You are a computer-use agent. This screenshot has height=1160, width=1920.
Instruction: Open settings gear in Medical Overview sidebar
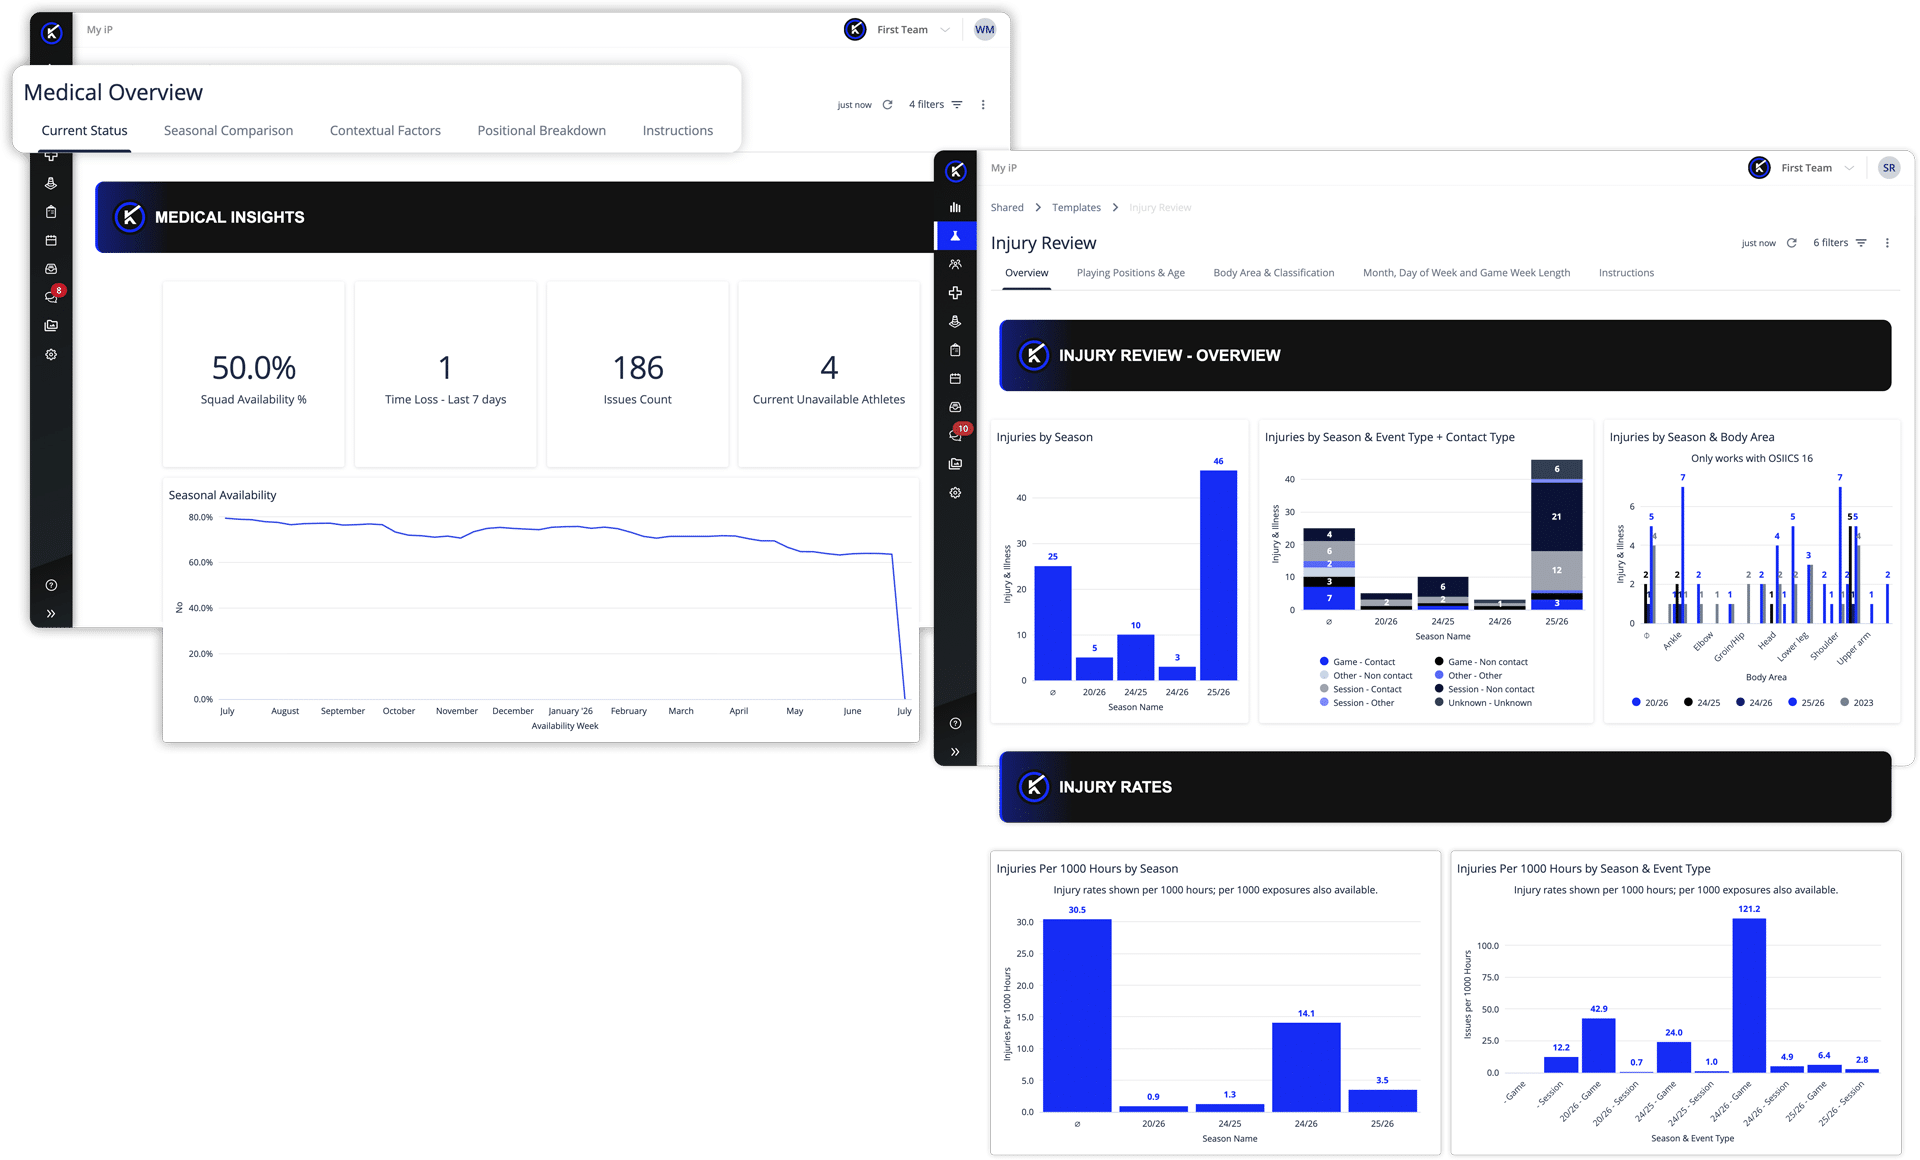[x=51, y=354]
